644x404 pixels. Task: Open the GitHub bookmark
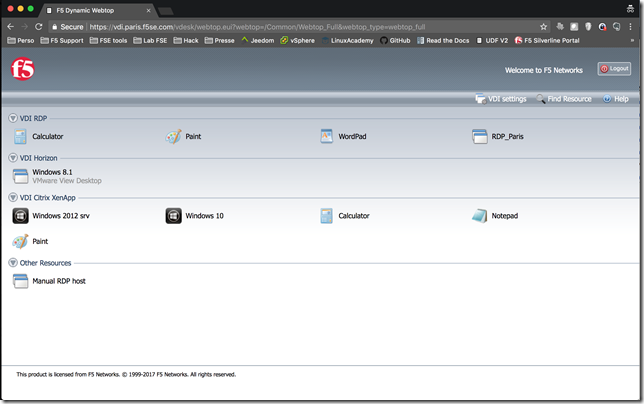[x=395, y=40]
